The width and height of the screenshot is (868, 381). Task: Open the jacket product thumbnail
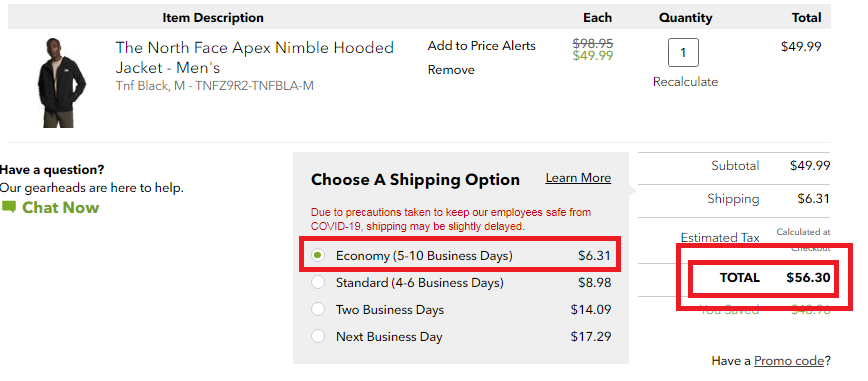(x=61, y=83)
